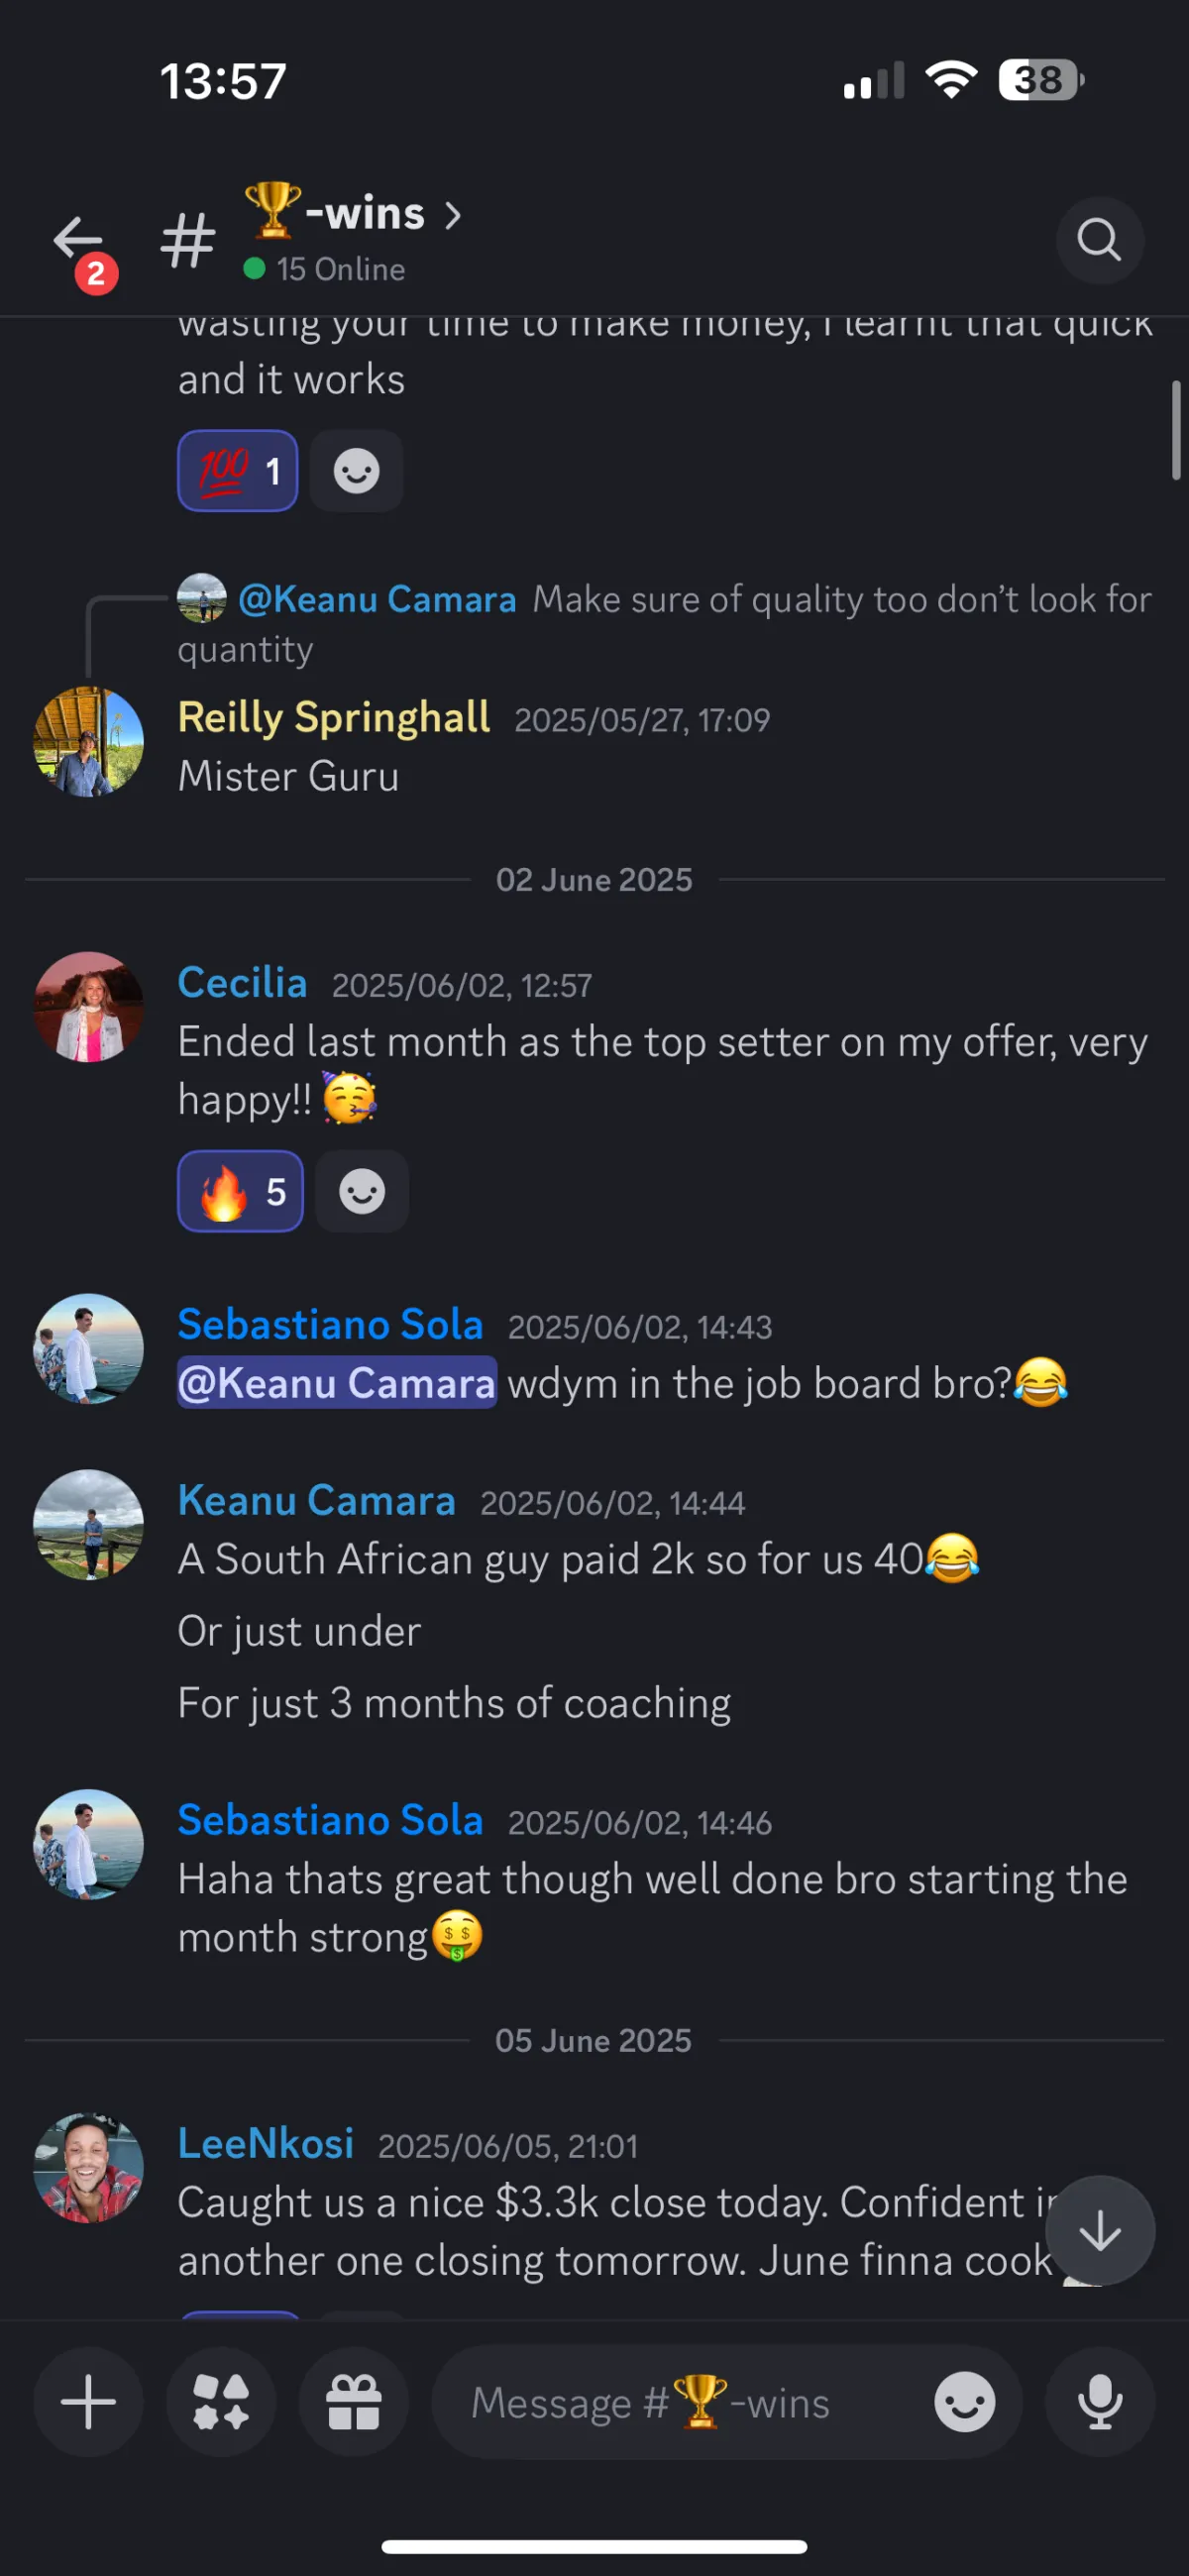
Task: Expand the wins channel details chevron
Action: tap(453, 215)
